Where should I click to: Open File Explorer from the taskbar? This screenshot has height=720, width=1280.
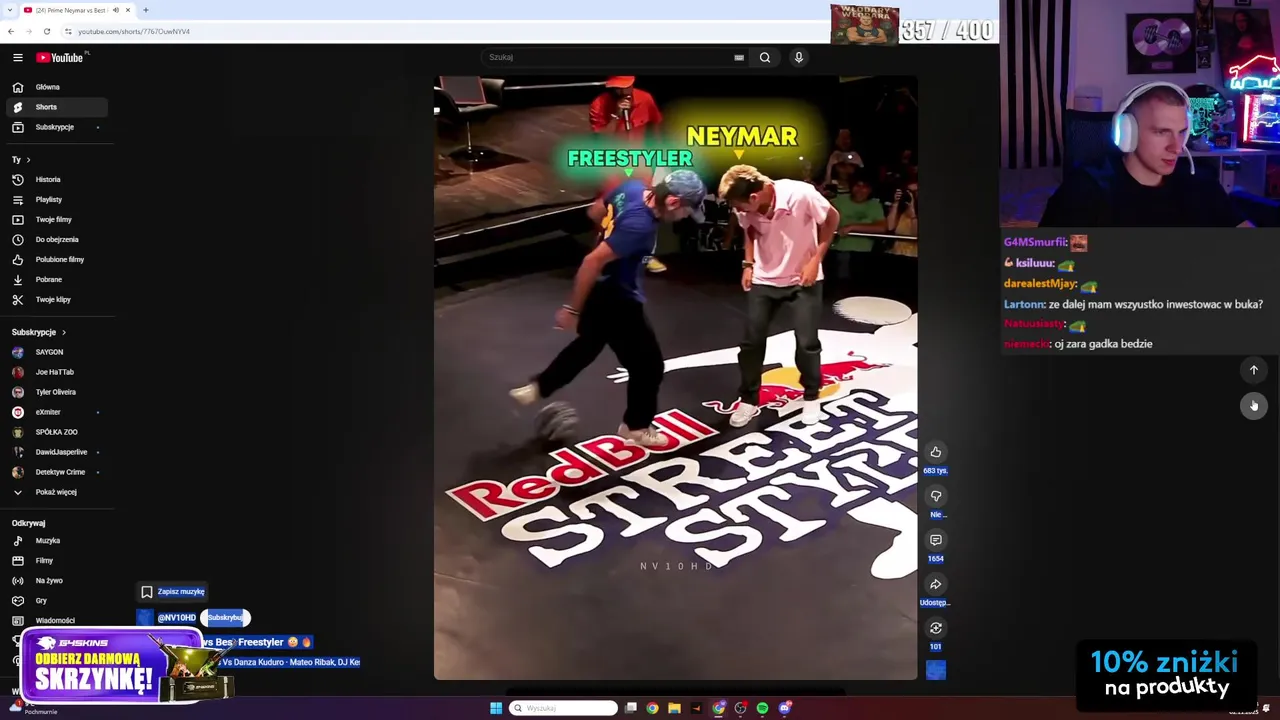[675, 708]
